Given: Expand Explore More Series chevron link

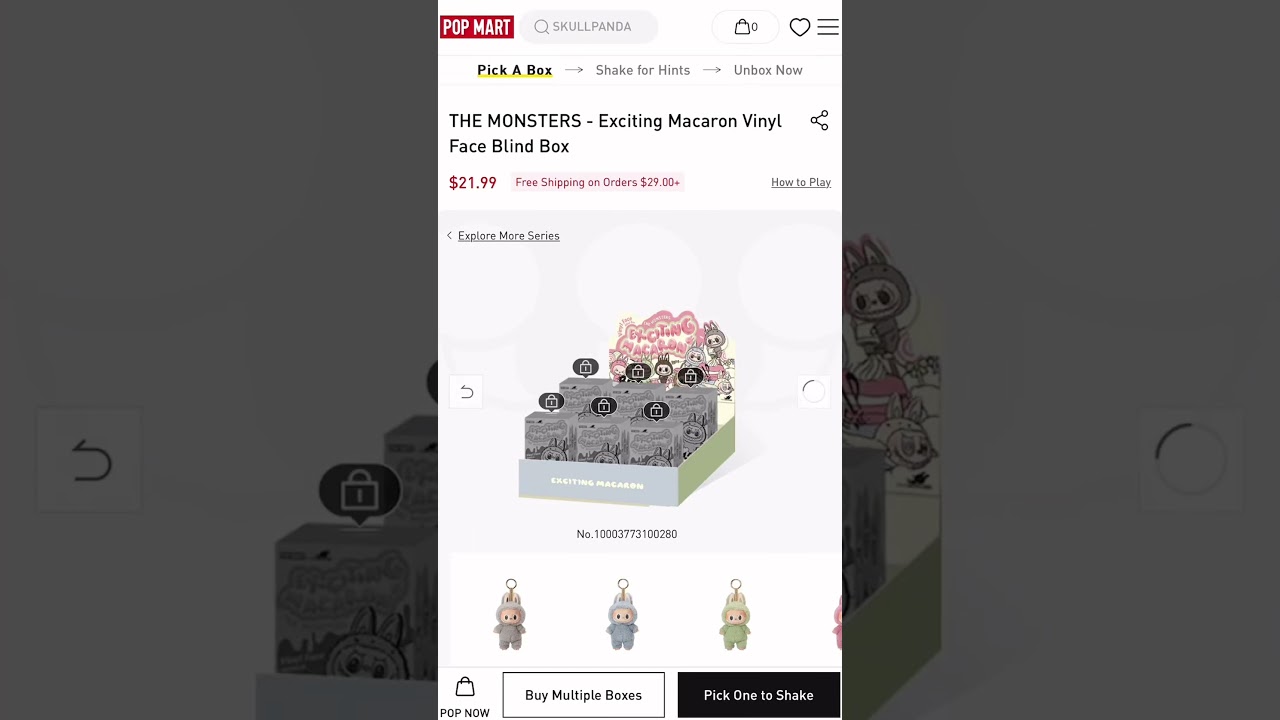Looking at the screenshot, I should [x=503, y=236].
